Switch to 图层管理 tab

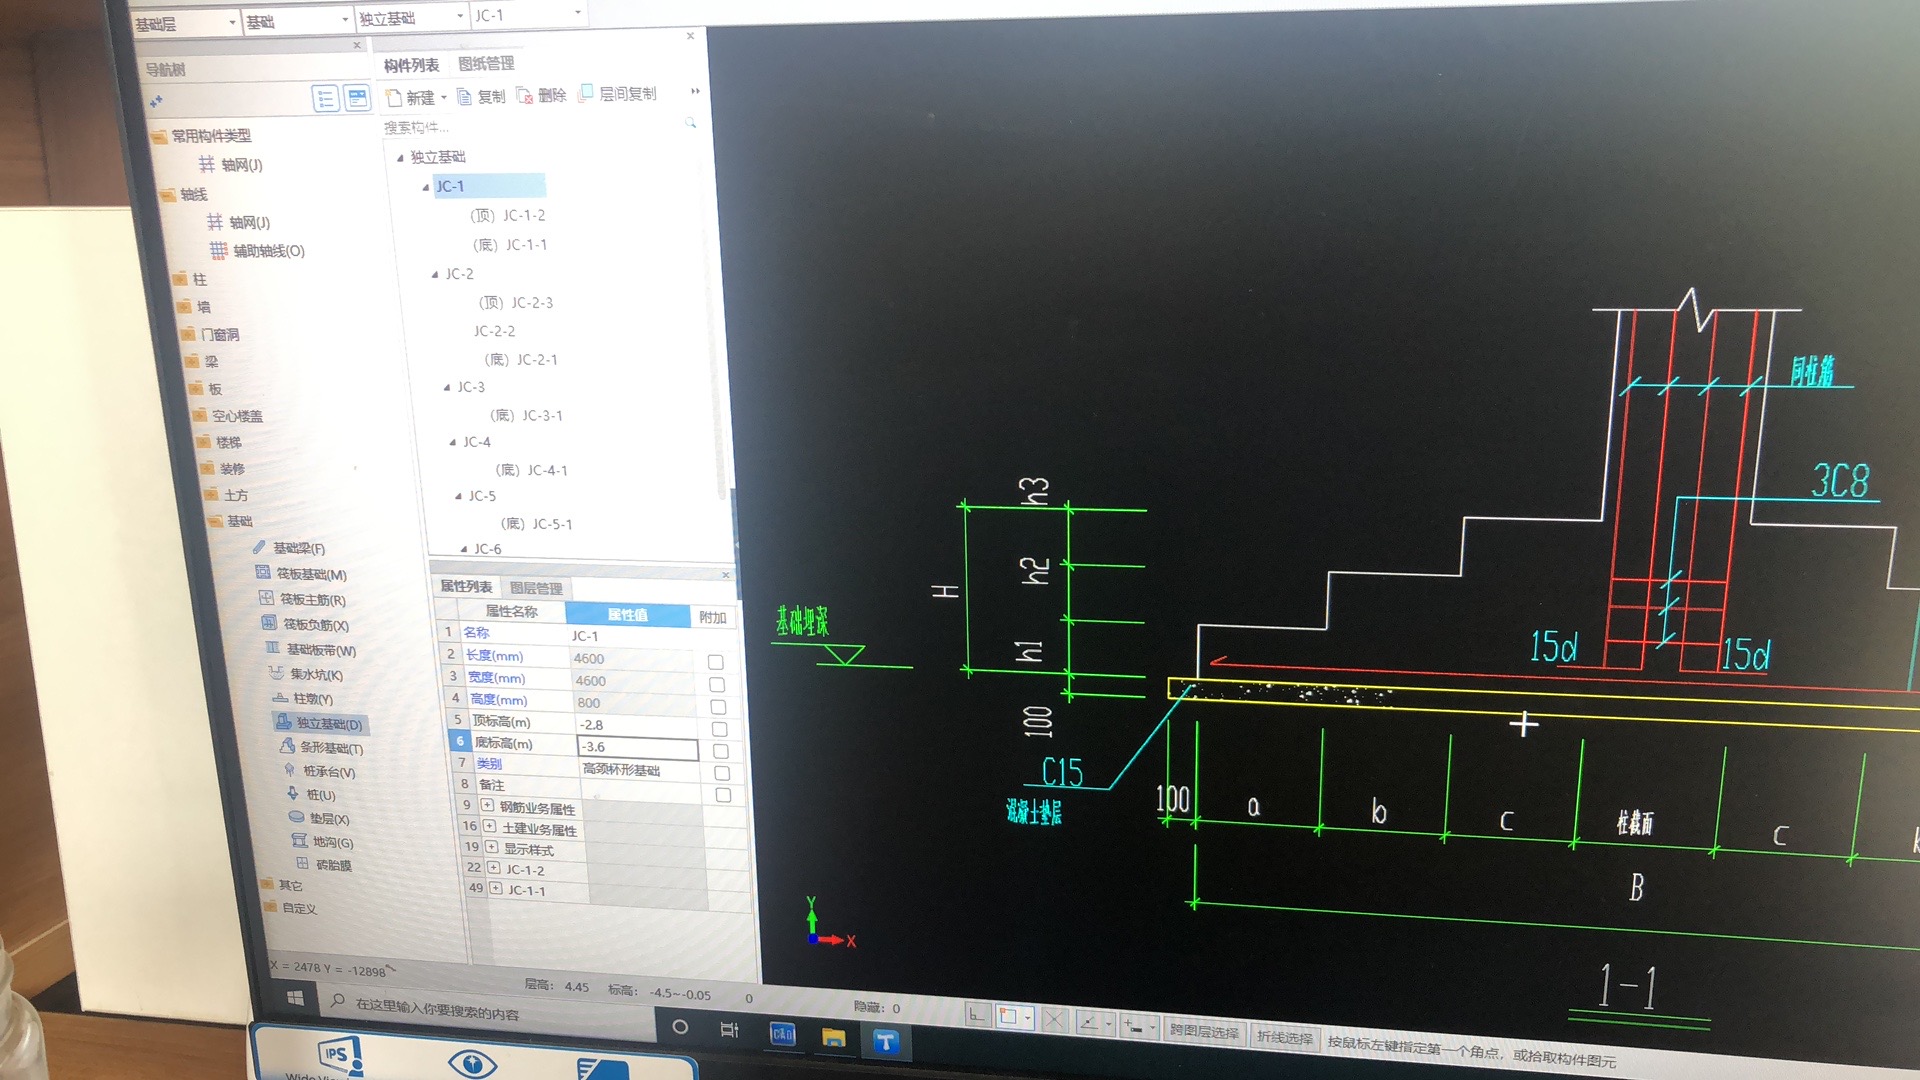(536, 589)
